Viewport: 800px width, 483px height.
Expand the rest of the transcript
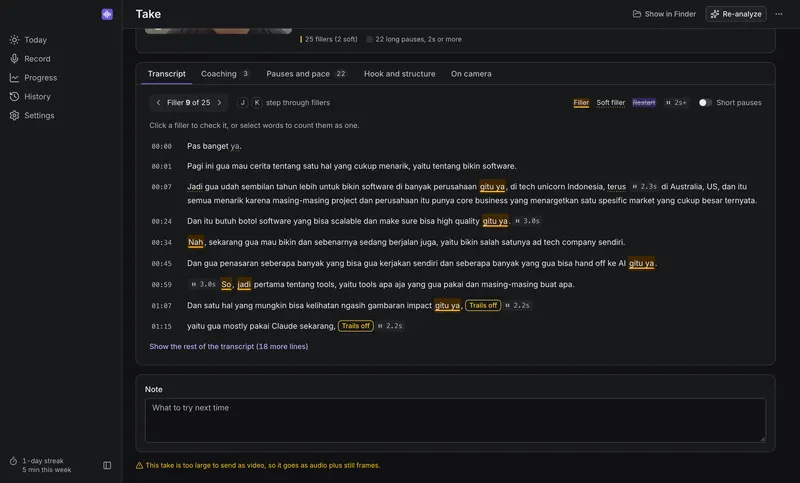[229, 346]
